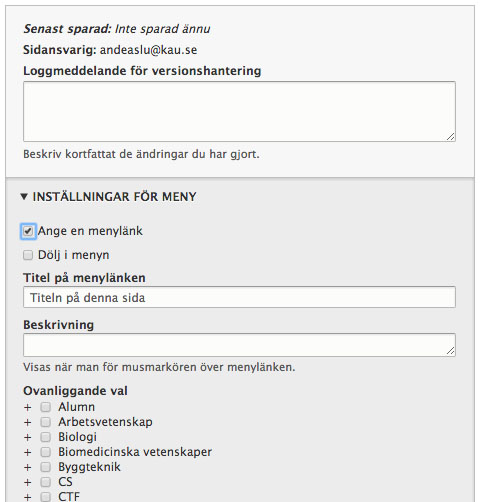This screenshot has height=502, width=482.
Task: Enable Dölj i menyn checkbox
Action: tap(28, 255)
